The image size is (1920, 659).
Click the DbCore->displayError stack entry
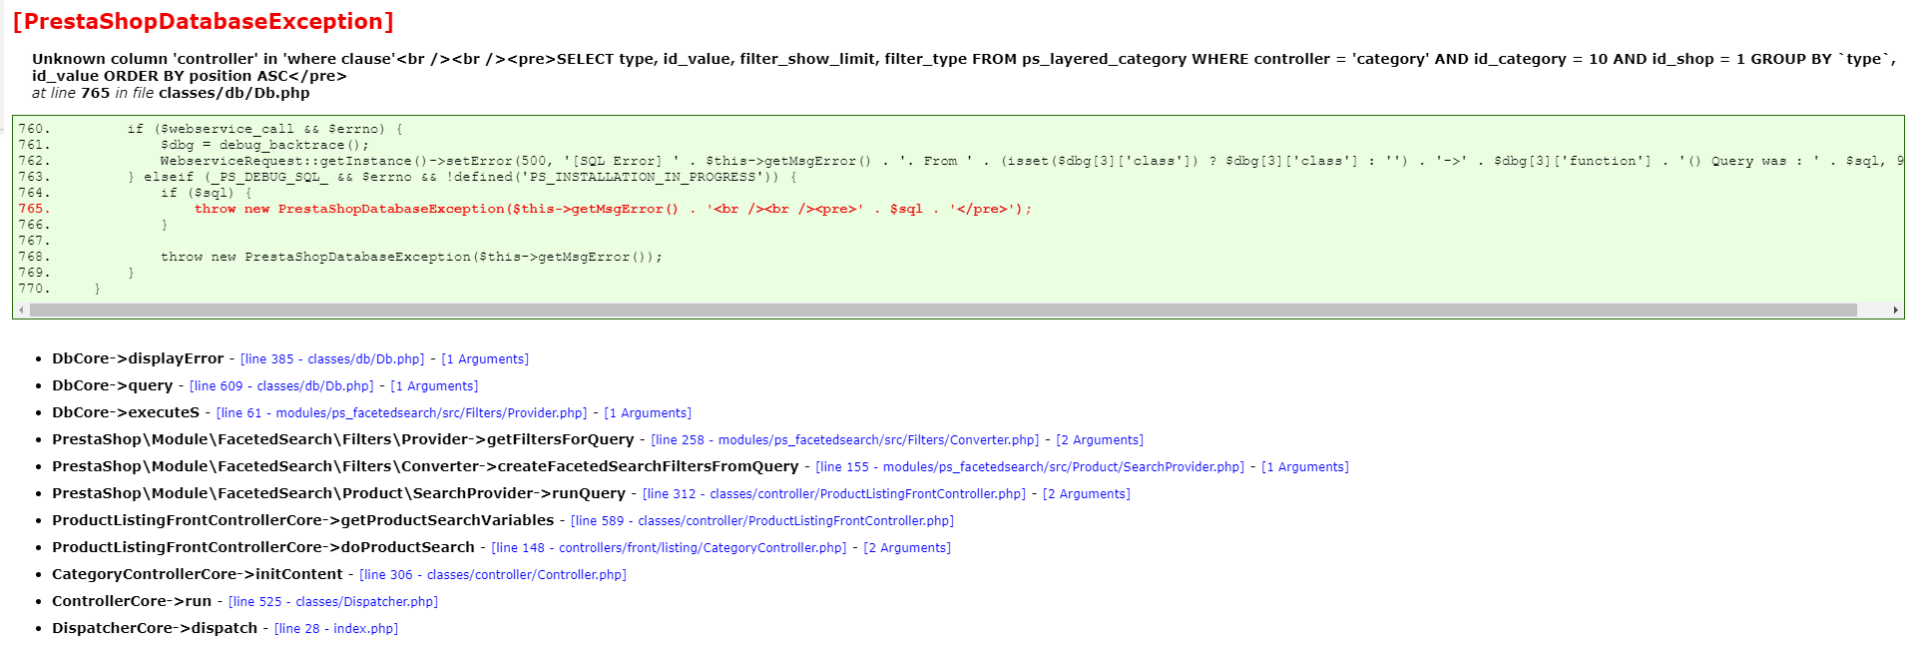pyautogui.click(x=138, y=359)
